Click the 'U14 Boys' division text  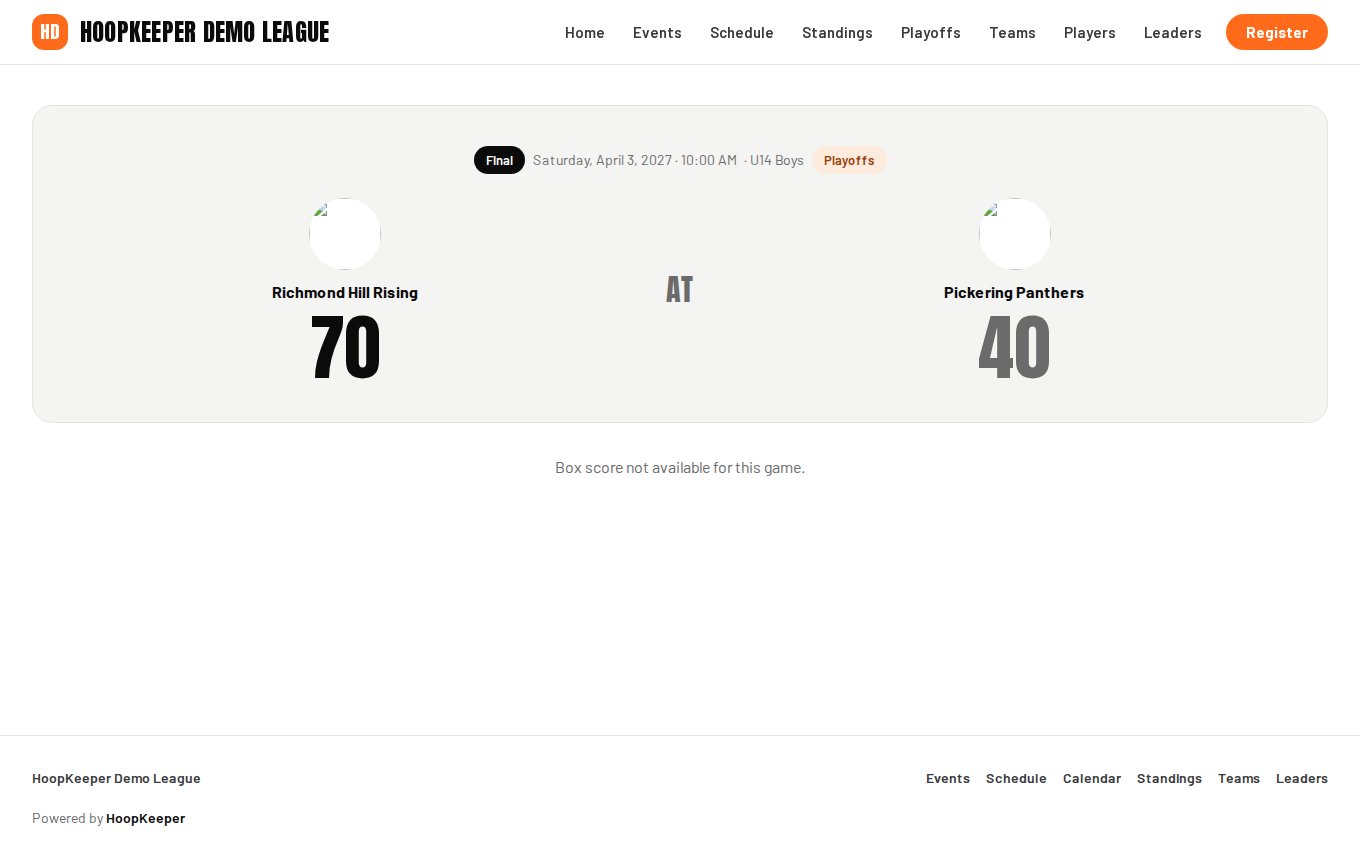point(777,160)
